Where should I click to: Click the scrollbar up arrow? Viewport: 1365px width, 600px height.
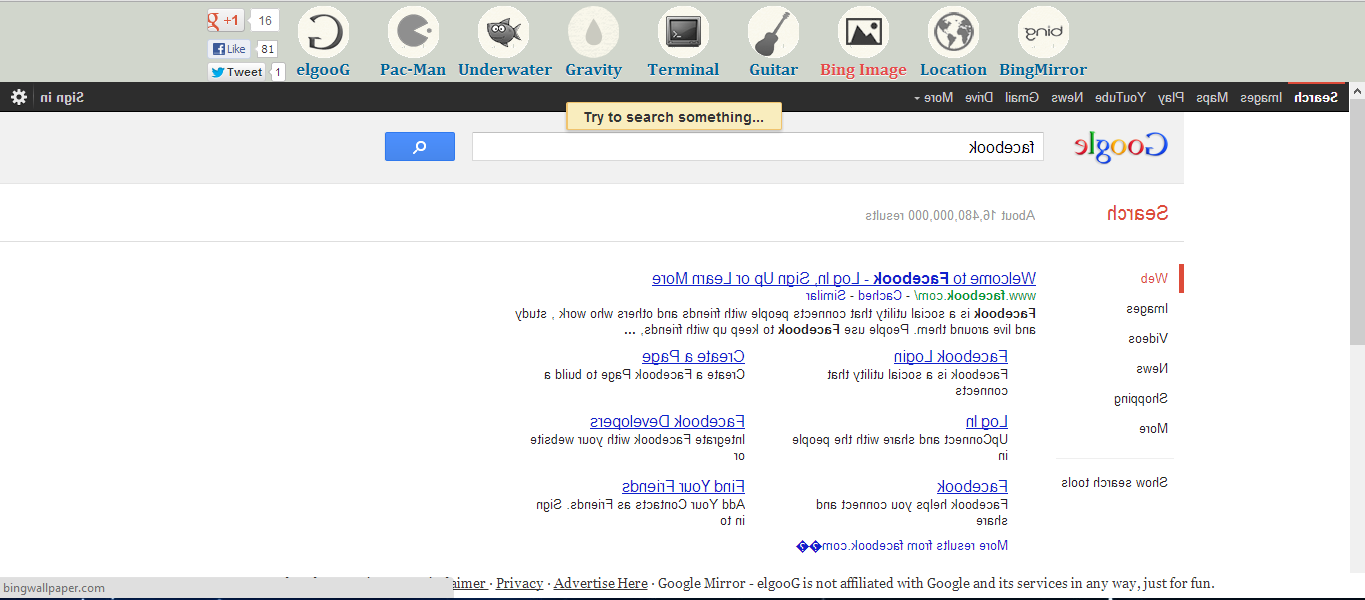click(1357, 90)
